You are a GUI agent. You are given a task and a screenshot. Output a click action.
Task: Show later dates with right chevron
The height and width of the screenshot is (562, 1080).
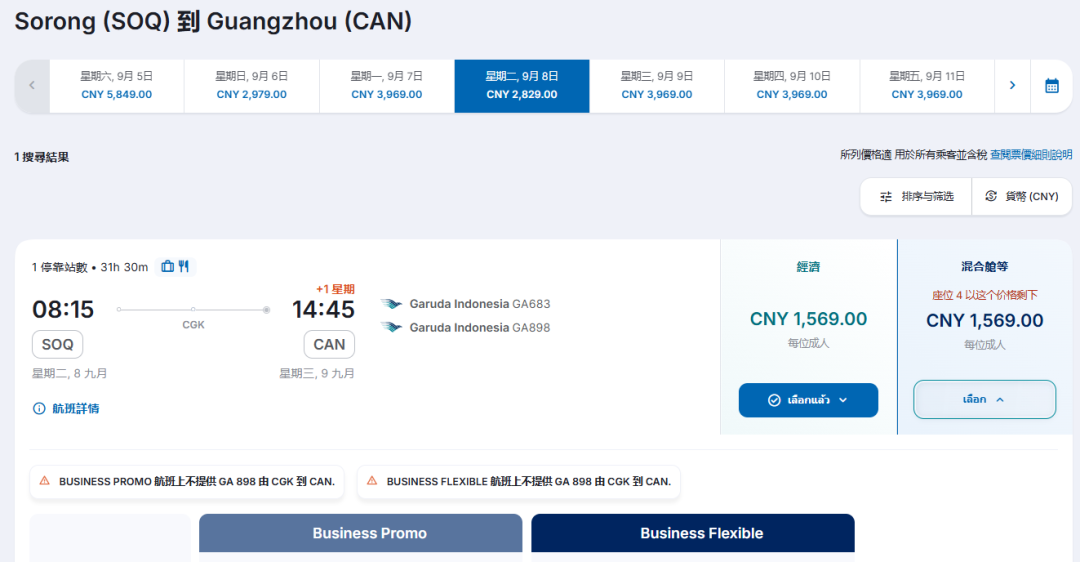pos(1012,85)
